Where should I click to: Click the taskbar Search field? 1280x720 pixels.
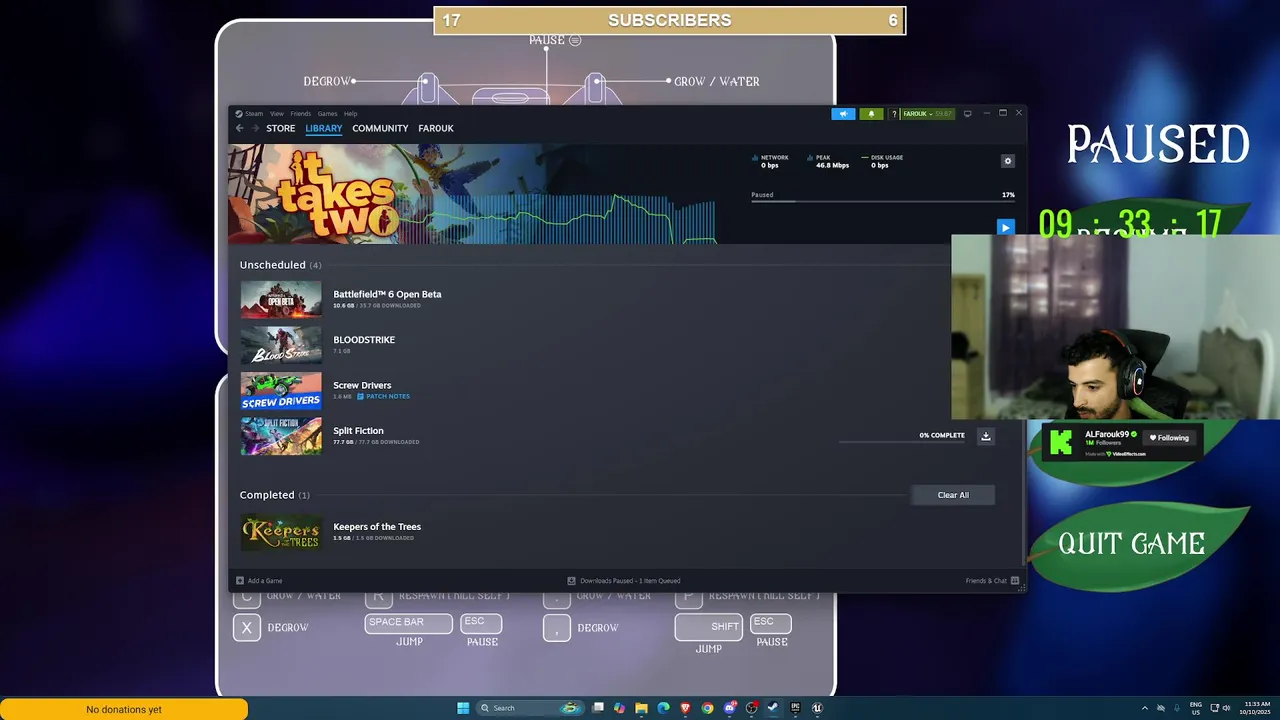[x=530, y=708]
